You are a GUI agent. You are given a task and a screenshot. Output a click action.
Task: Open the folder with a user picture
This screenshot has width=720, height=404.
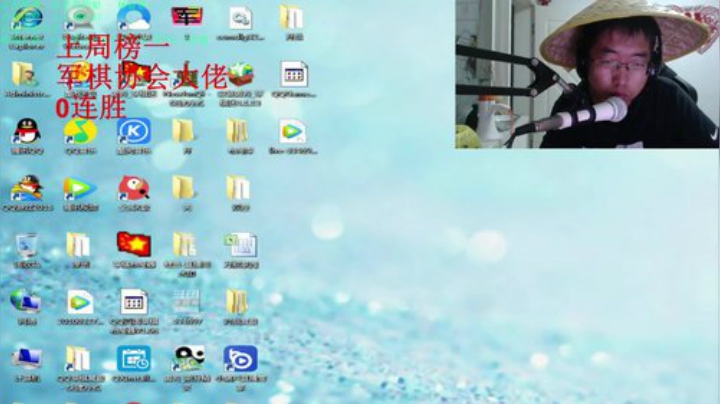(x=24, y=75)
